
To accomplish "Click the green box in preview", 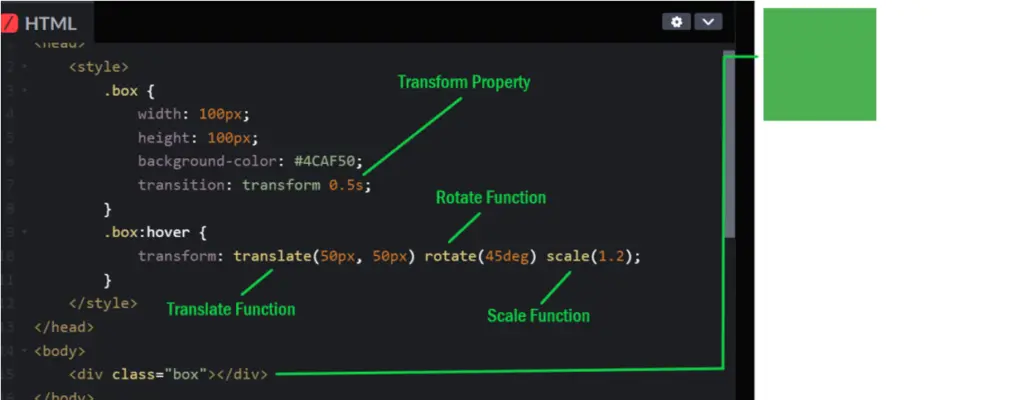I will [820, 64].
